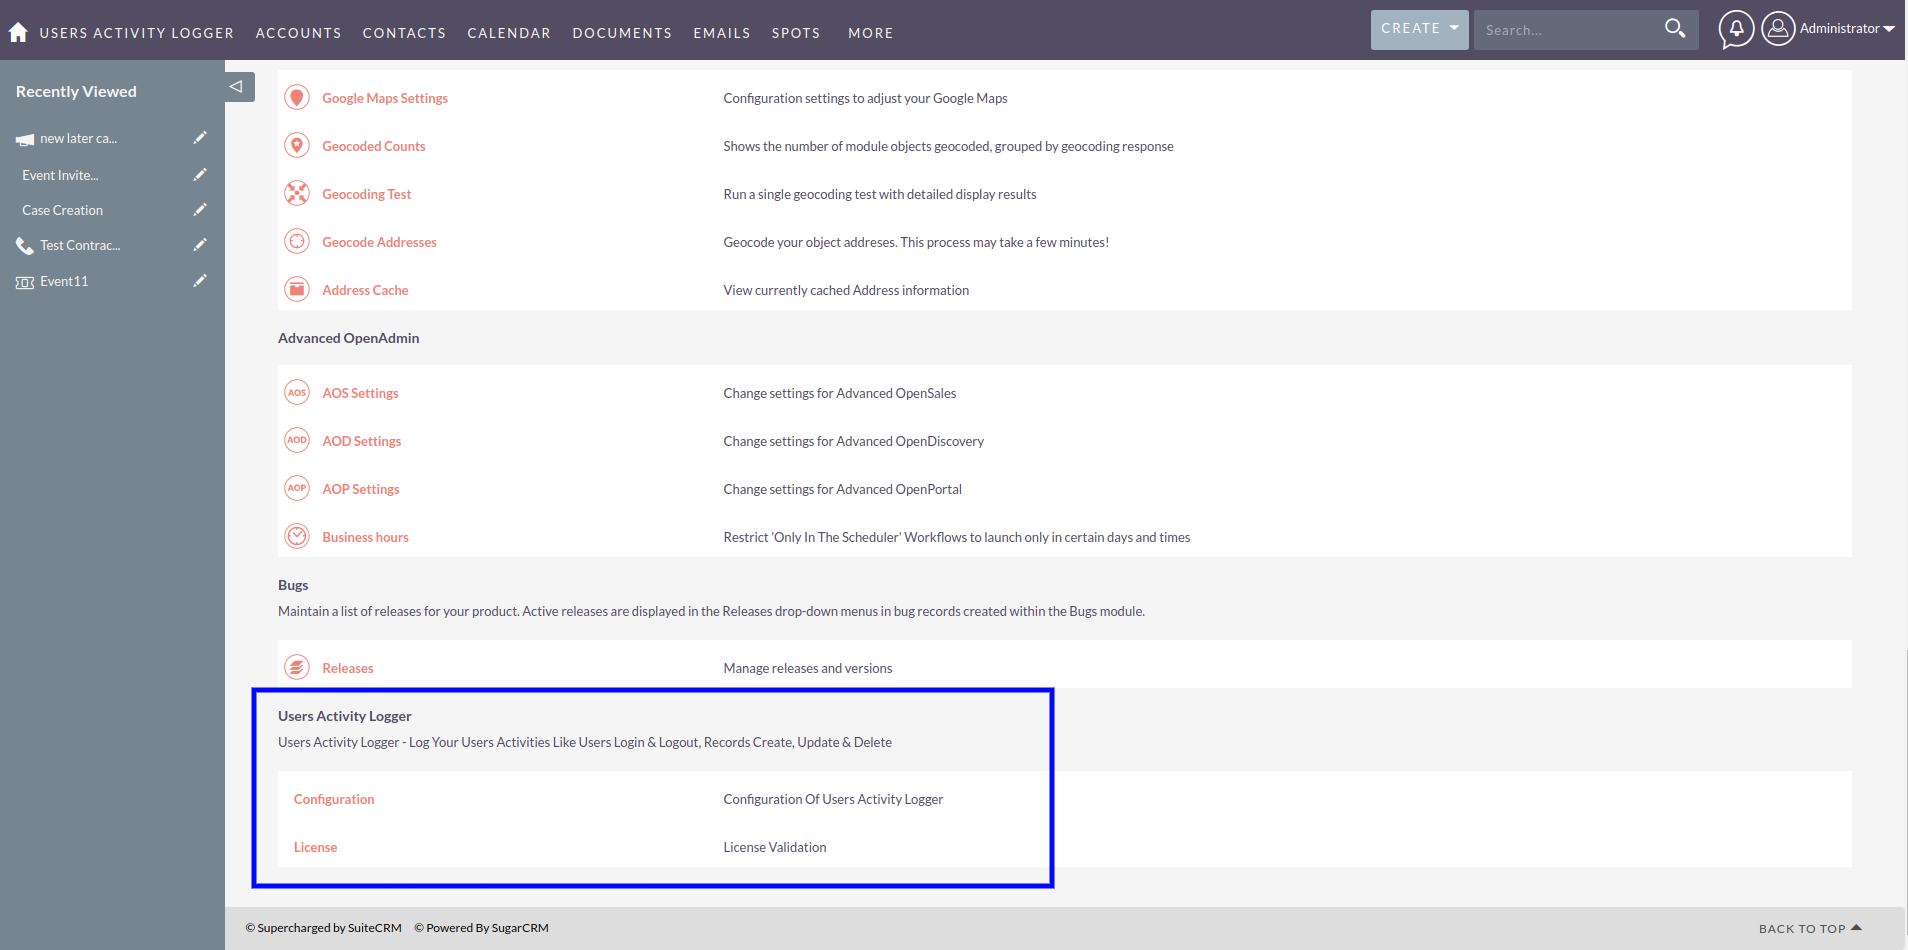Open the Documents menu

click(x=622, y=33)
